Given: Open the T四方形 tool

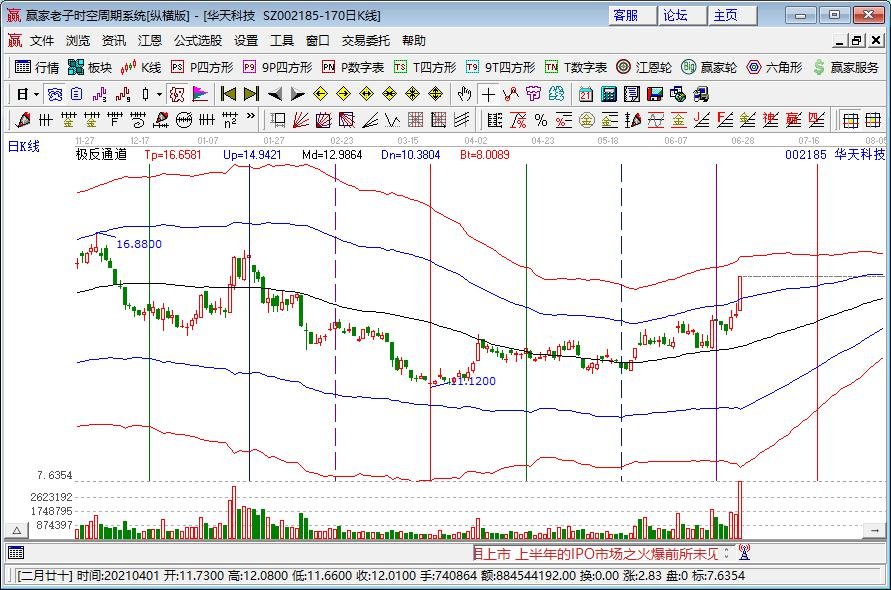Looking at the screenshot, I should 426,68.
